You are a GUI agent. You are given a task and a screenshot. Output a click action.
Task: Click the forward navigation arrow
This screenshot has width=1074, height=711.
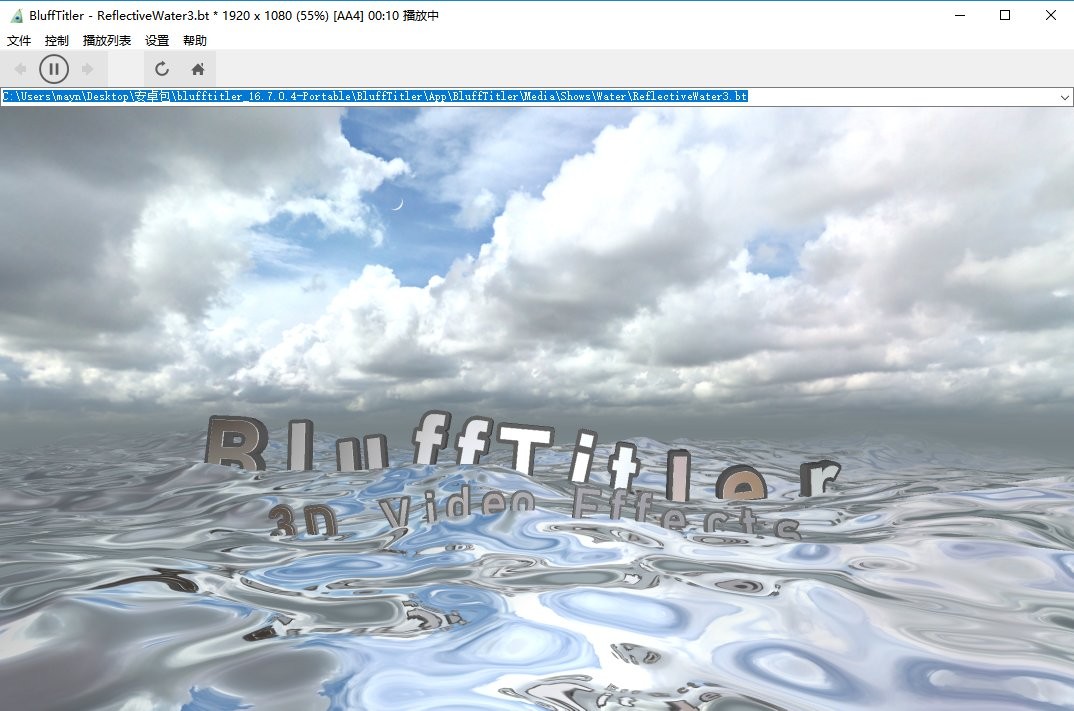[x=89, y=68]
